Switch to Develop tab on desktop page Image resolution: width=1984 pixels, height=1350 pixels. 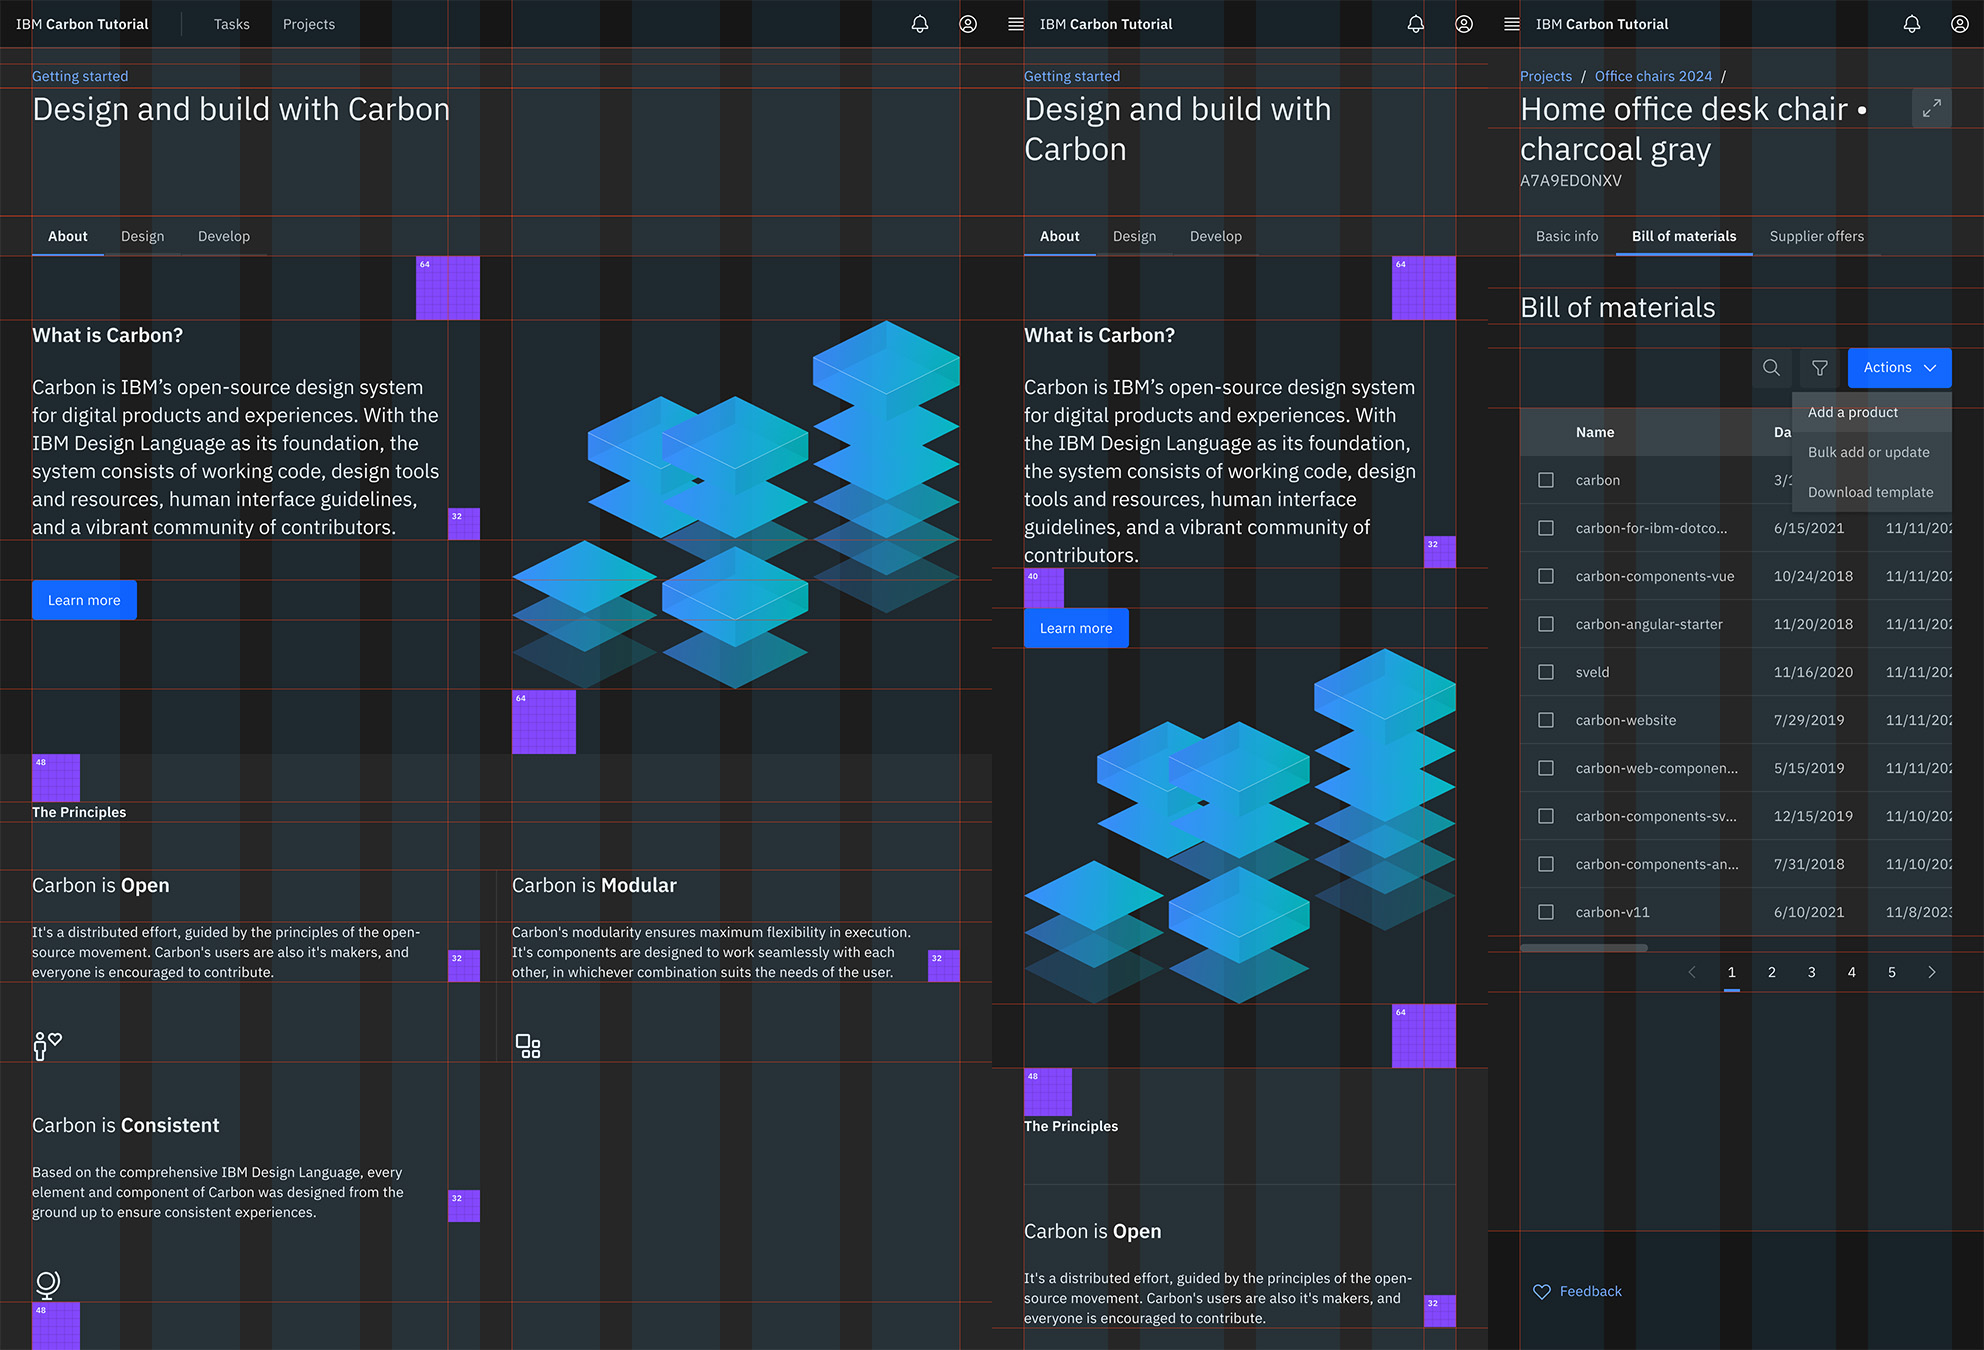click(224, 236)
